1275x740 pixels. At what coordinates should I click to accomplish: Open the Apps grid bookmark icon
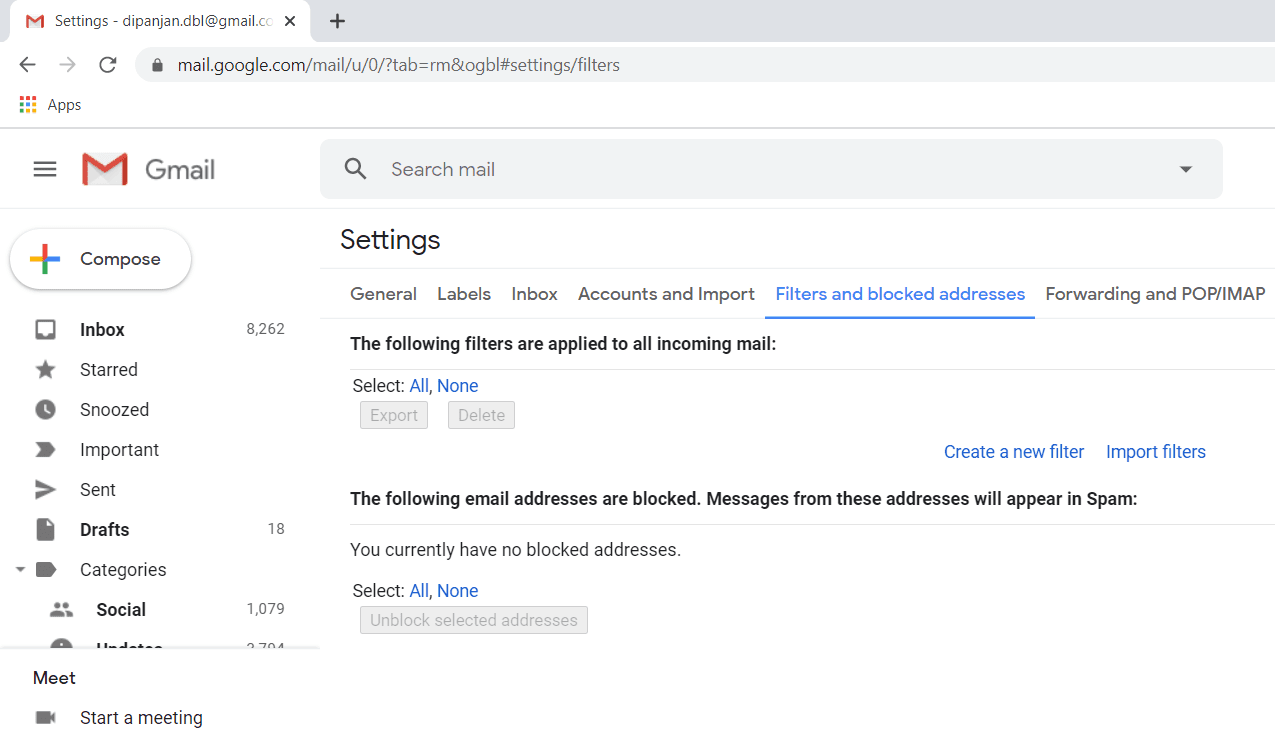28,105
